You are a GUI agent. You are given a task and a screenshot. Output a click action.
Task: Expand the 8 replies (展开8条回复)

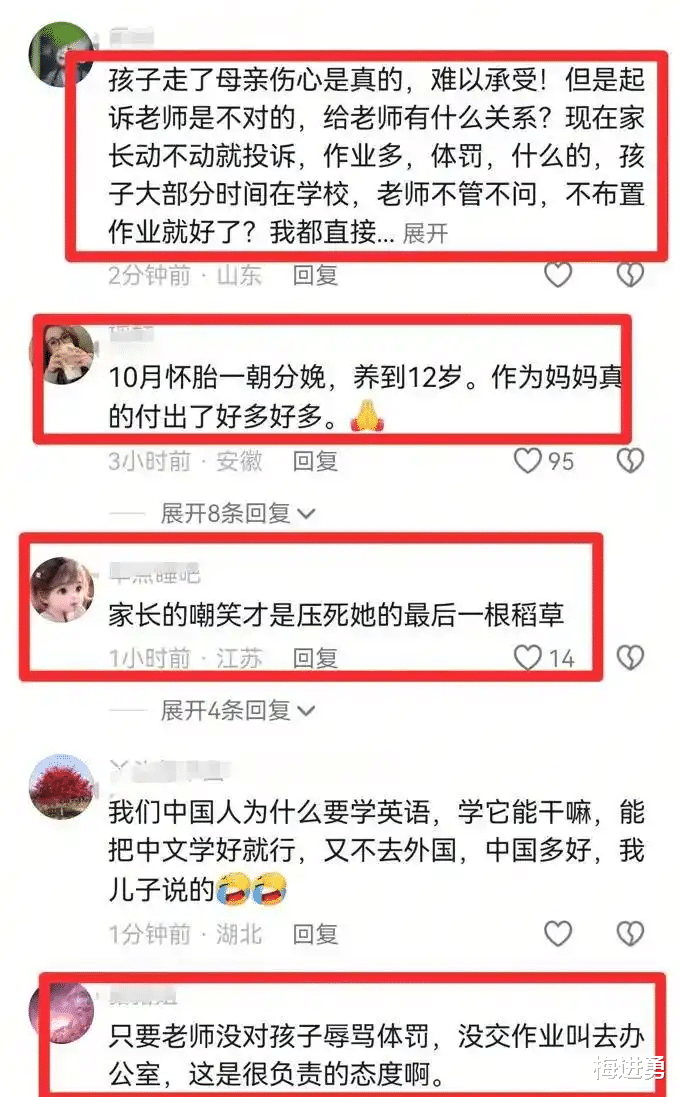click(238, 514)
